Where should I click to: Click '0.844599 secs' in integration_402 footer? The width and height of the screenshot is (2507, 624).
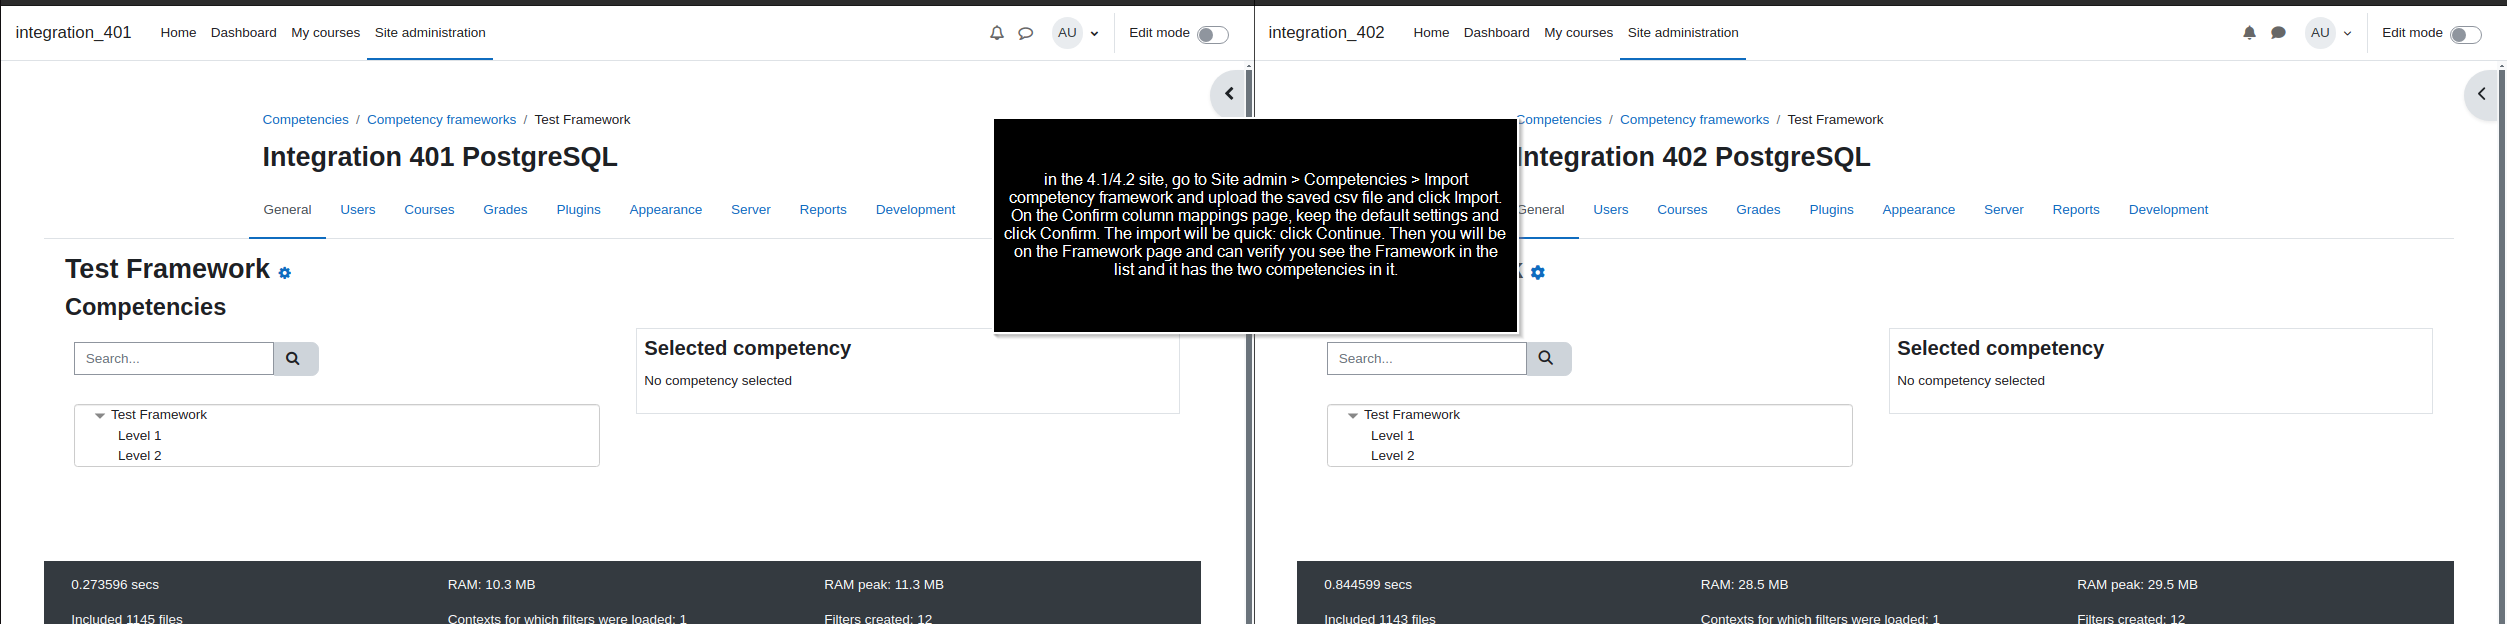point(1368,585)
